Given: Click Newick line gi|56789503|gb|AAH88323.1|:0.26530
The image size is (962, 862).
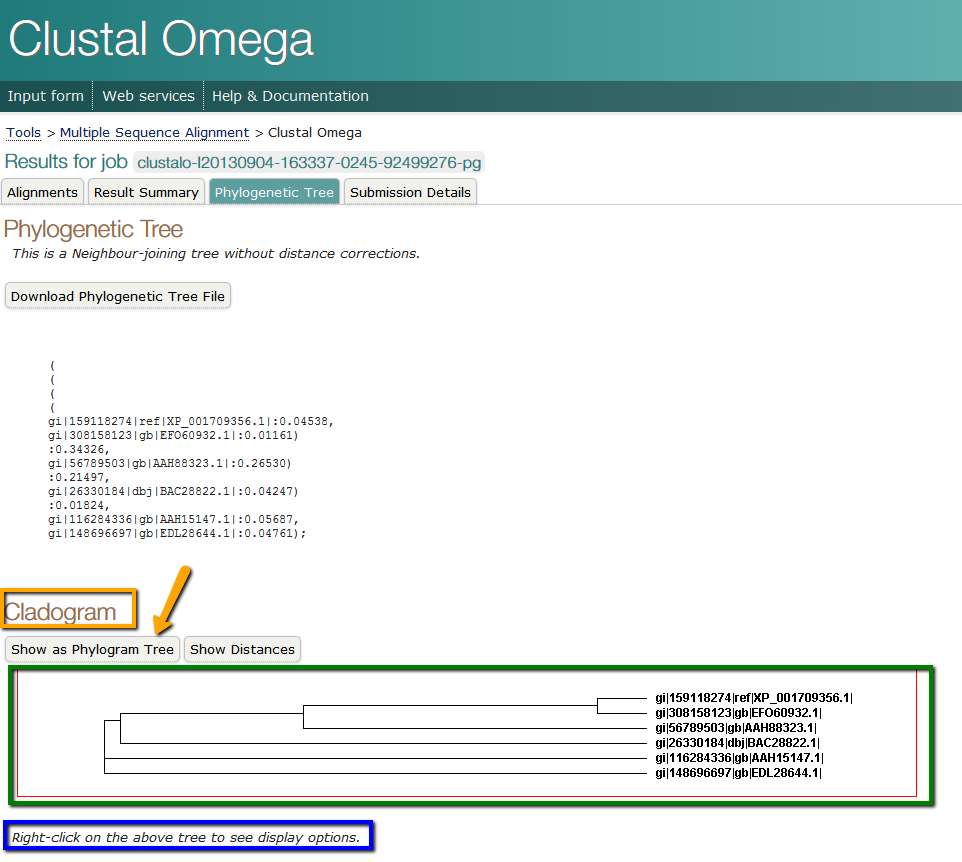Looking at the screenshot, I should 170,464.
